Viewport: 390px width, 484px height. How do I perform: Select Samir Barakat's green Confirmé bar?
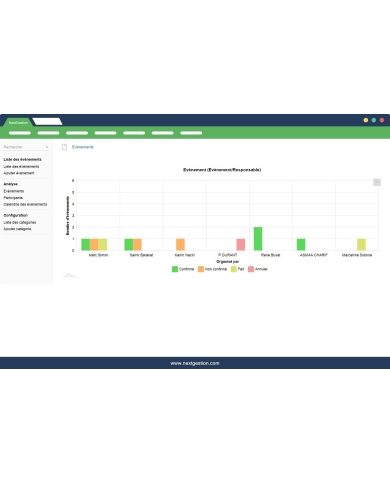129,244
